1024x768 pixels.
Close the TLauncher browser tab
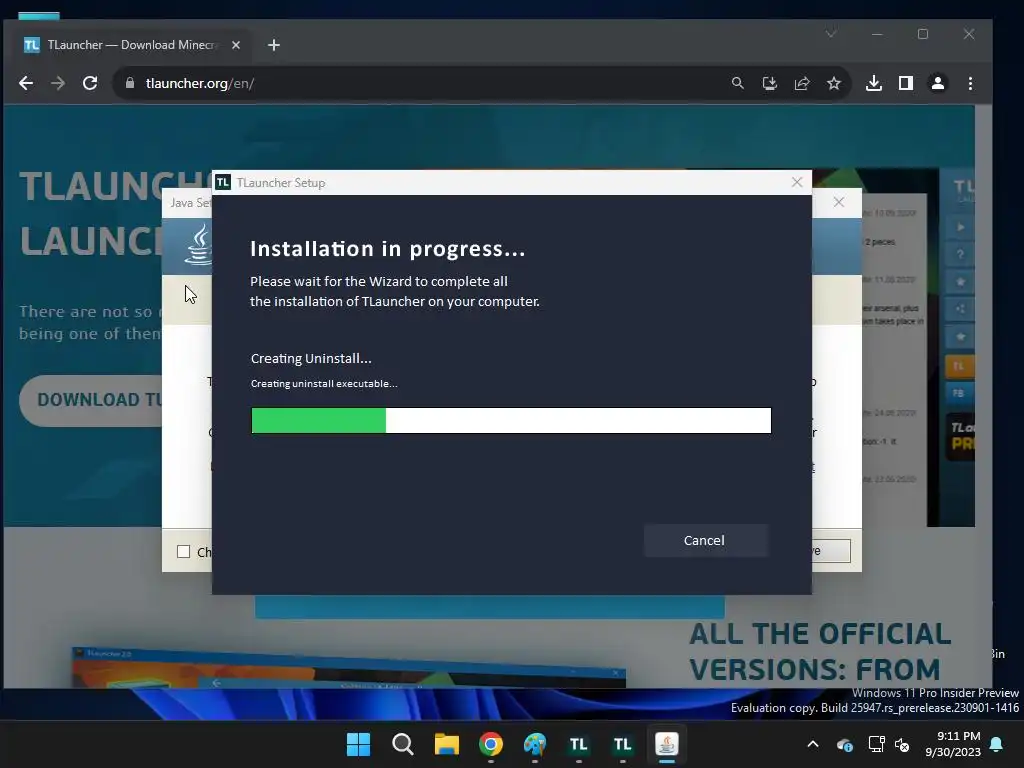click(x=236, y=44)
